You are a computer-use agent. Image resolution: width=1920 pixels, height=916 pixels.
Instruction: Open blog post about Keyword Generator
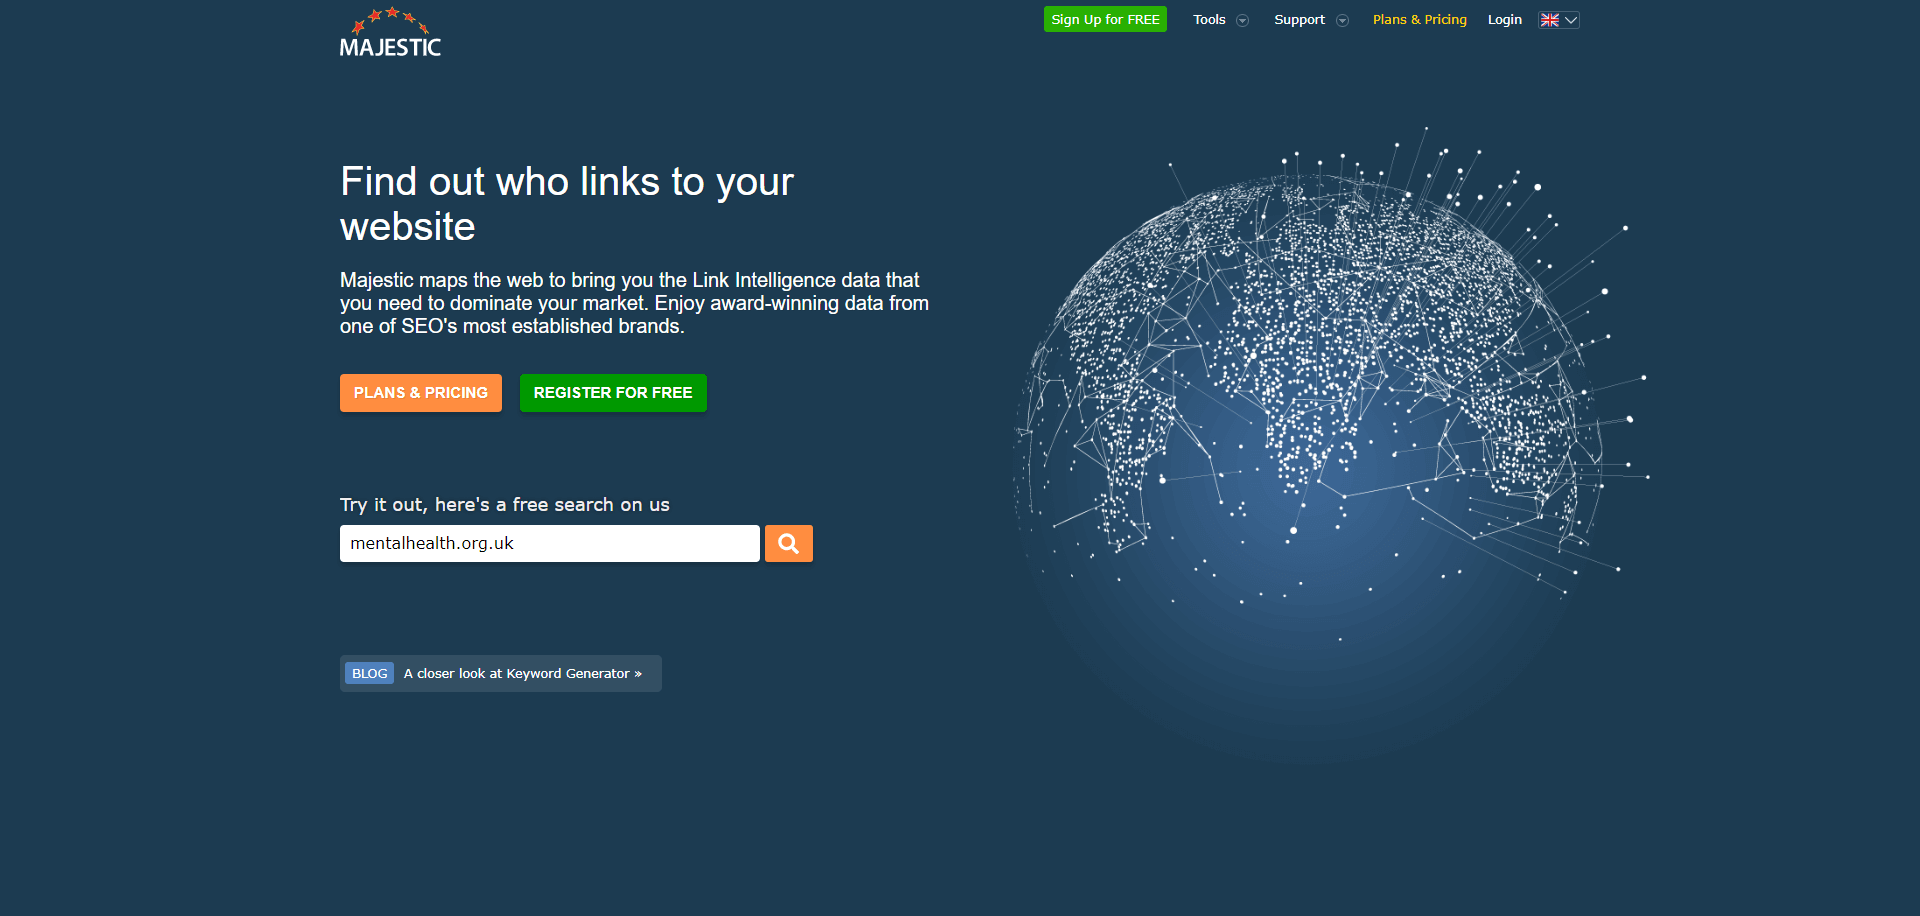(x=523, y=674)
